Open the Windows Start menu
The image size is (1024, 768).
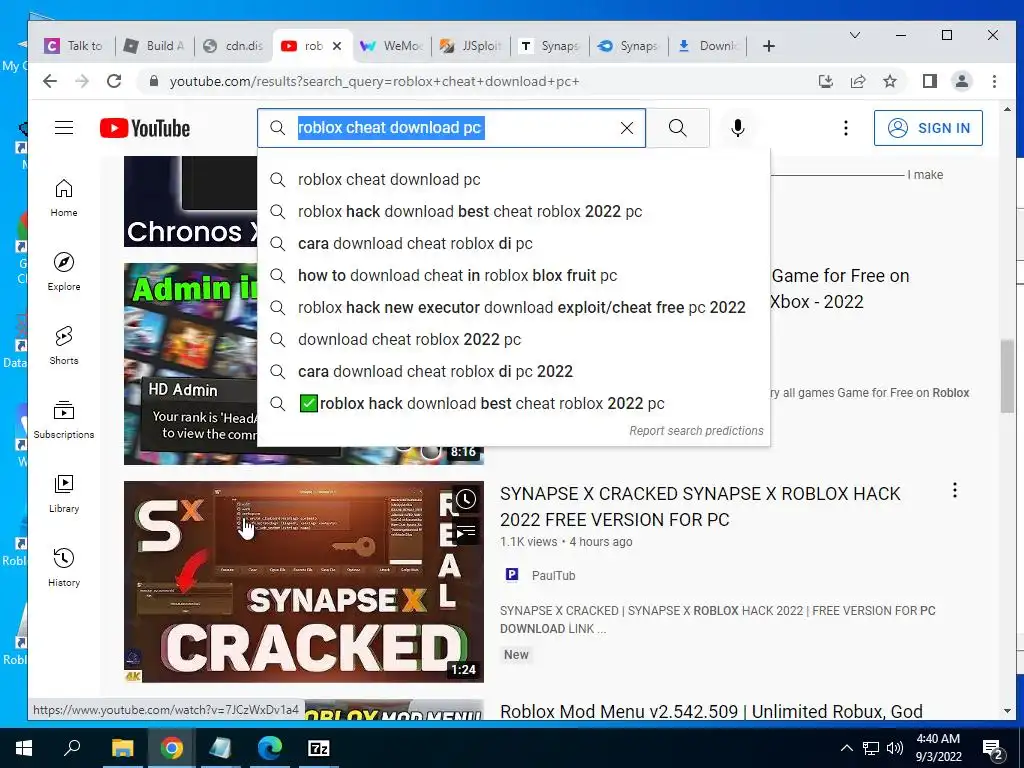pos(24,748)
